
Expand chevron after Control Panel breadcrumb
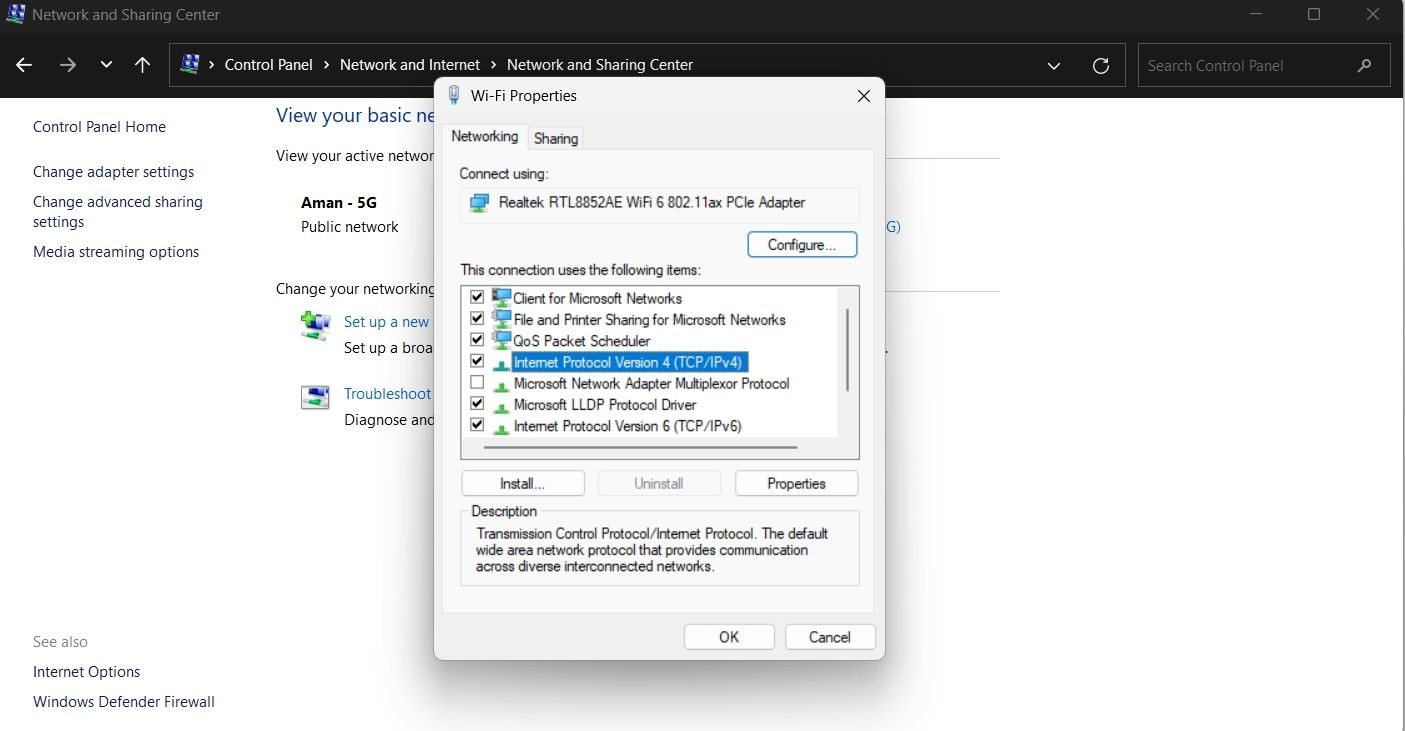point(326,65)
